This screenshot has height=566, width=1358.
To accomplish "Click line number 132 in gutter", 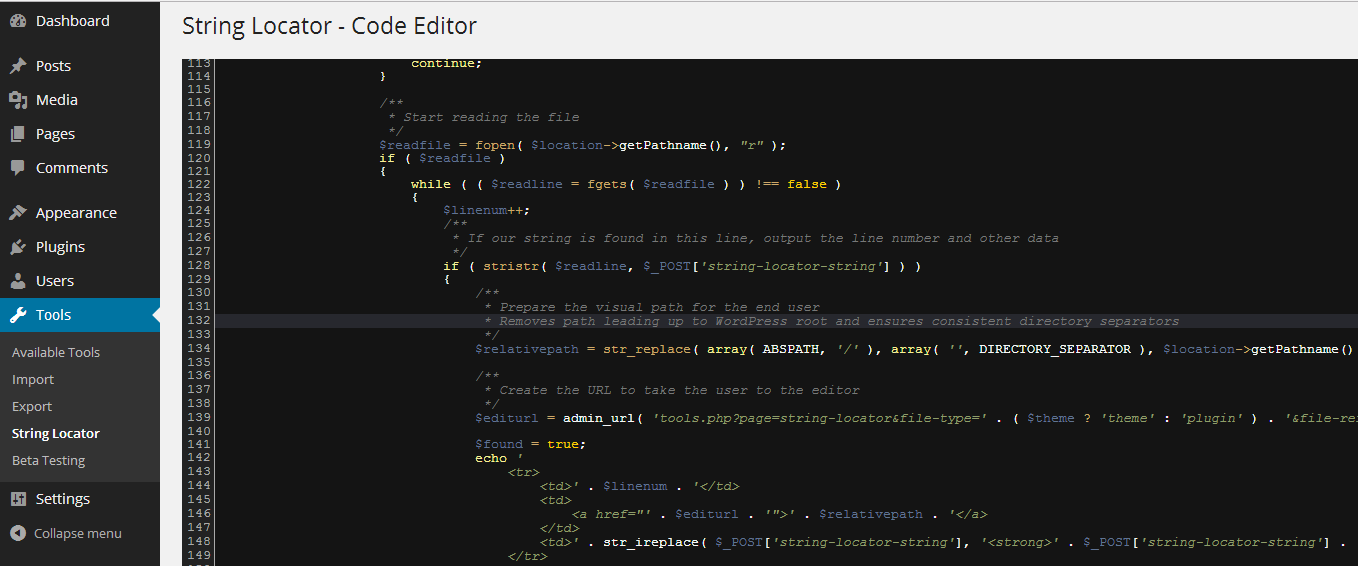I will tap(198, 321).
